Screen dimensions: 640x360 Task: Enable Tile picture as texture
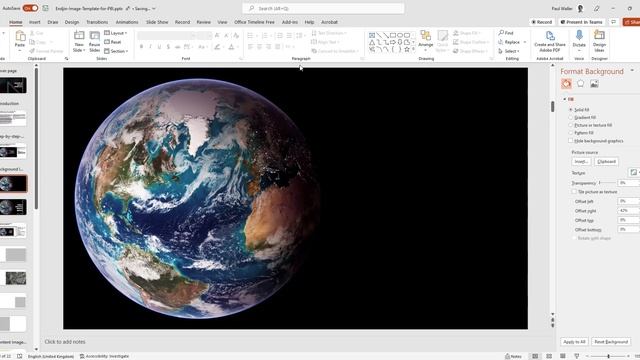[574, 192]
